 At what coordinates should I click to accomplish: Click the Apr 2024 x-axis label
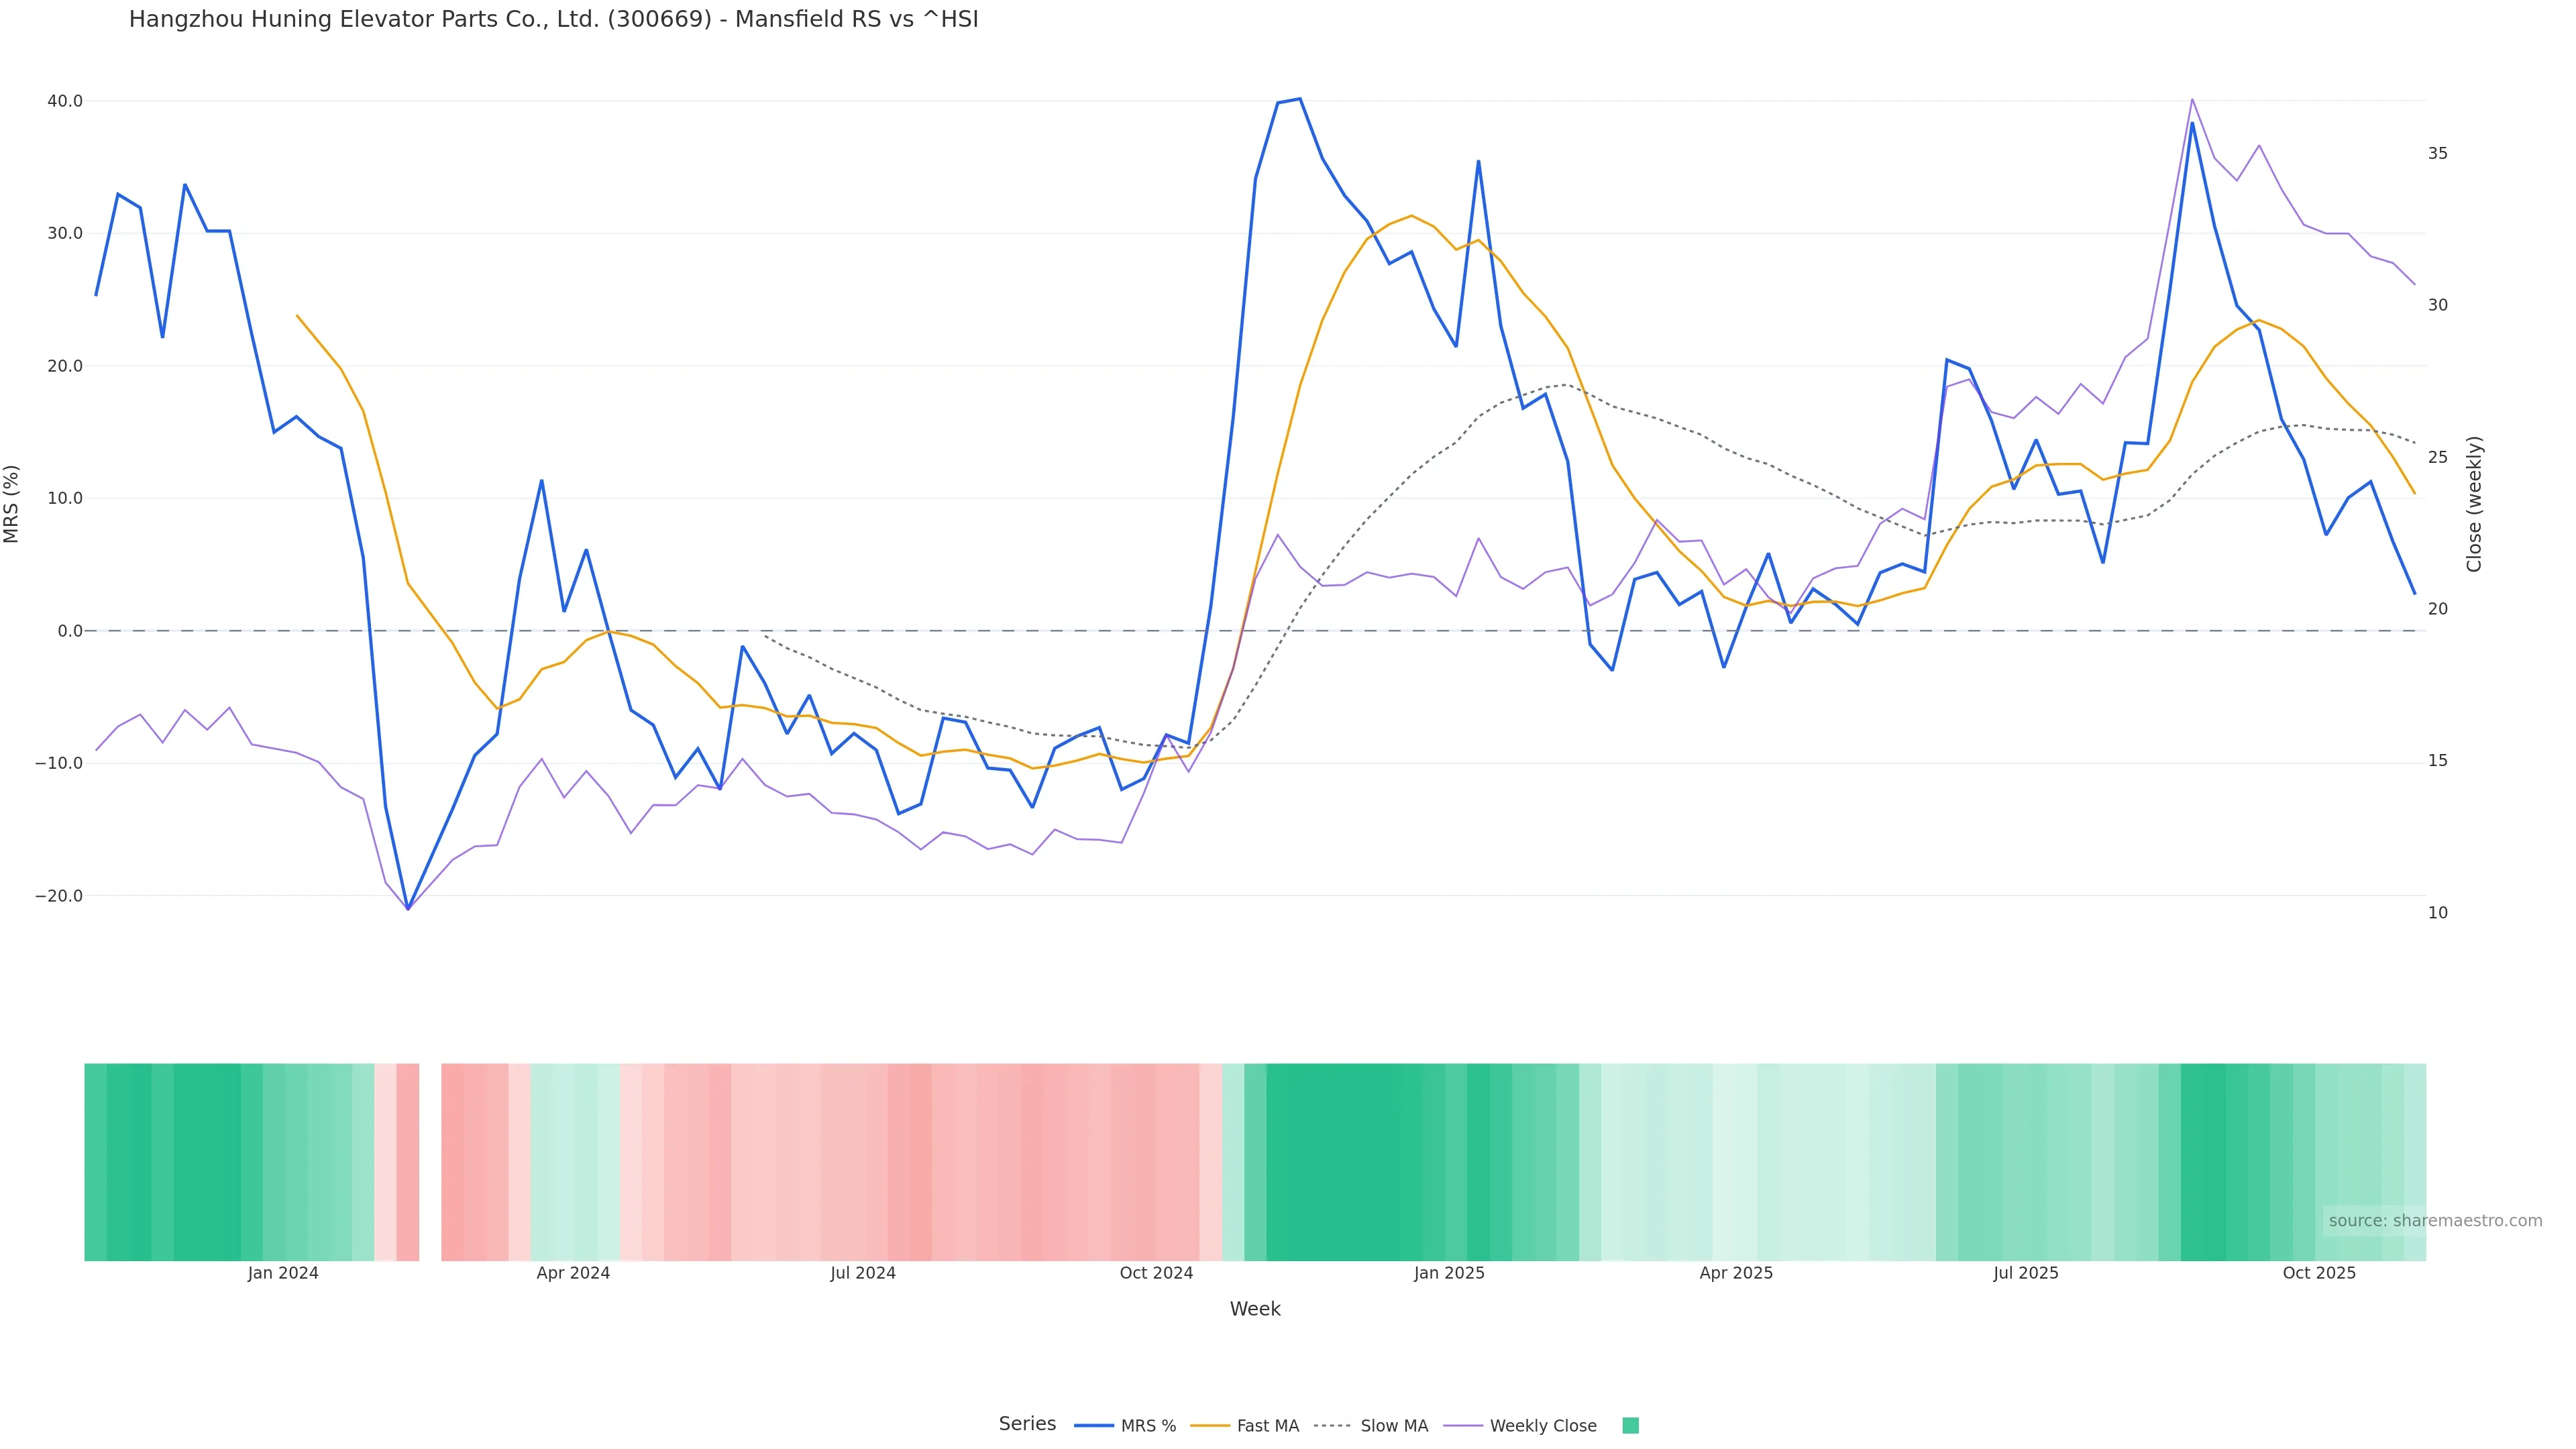pyautogui.click(x=573, y=1273)
